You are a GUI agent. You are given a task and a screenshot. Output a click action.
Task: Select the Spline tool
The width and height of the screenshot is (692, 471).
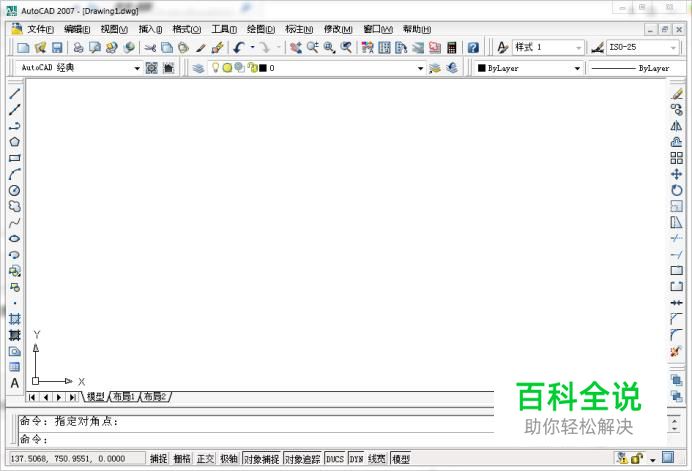15,223
